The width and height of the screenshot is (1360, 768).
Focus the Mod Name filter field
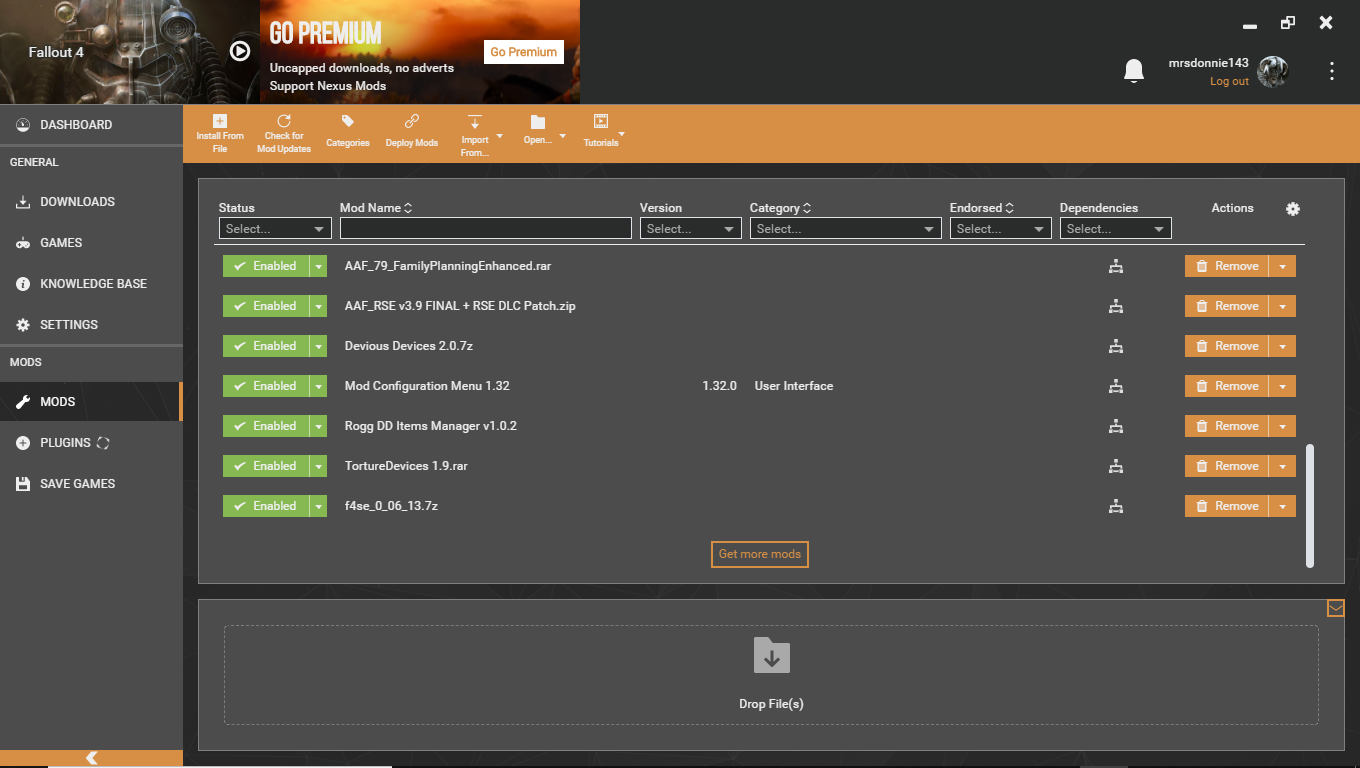tap(486, 229)
